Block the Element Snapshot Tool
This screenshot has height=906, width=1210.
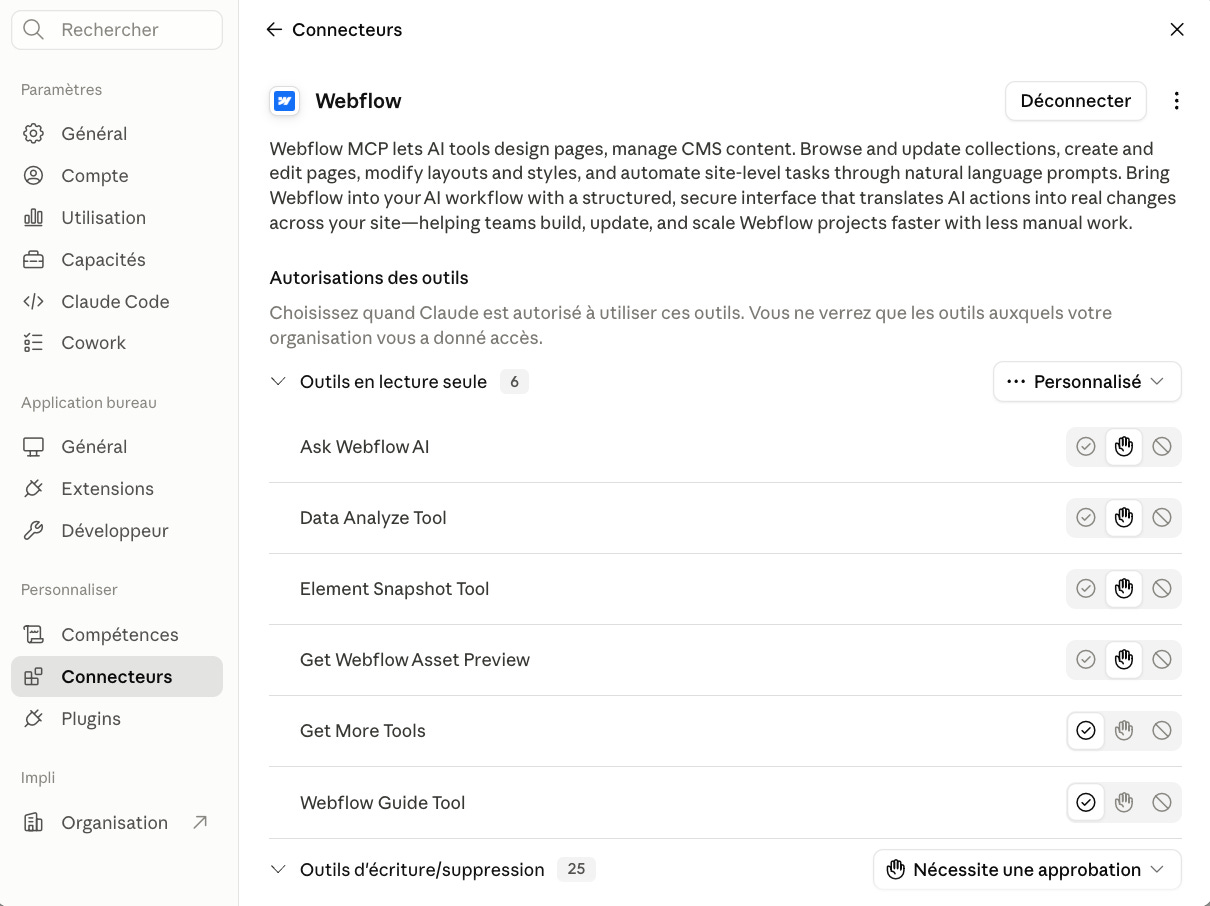[1162, 589]
